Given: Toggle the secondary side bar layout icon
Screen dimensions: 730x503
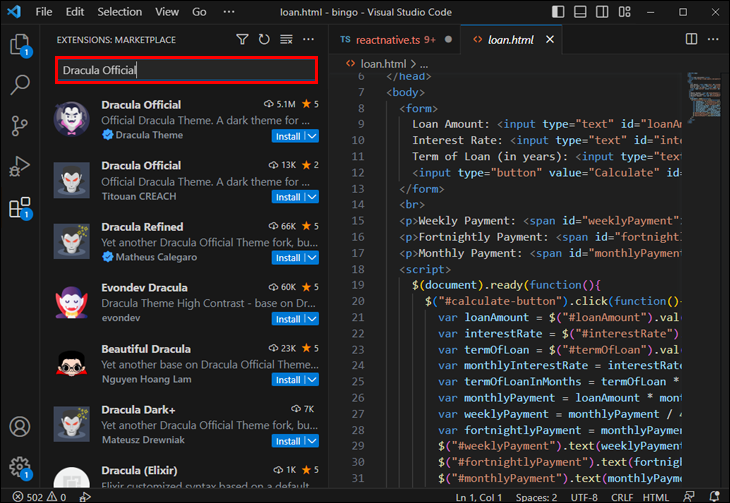Looking at the screenshot, I should (x=602, y=12).
